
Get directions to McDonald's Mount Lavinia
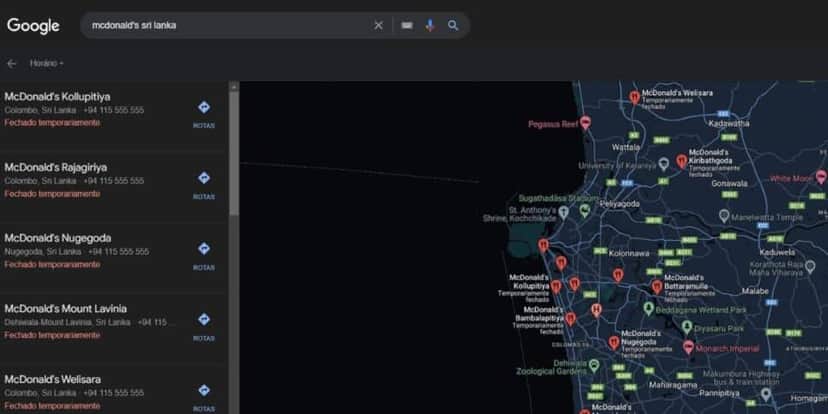[204, 326]
